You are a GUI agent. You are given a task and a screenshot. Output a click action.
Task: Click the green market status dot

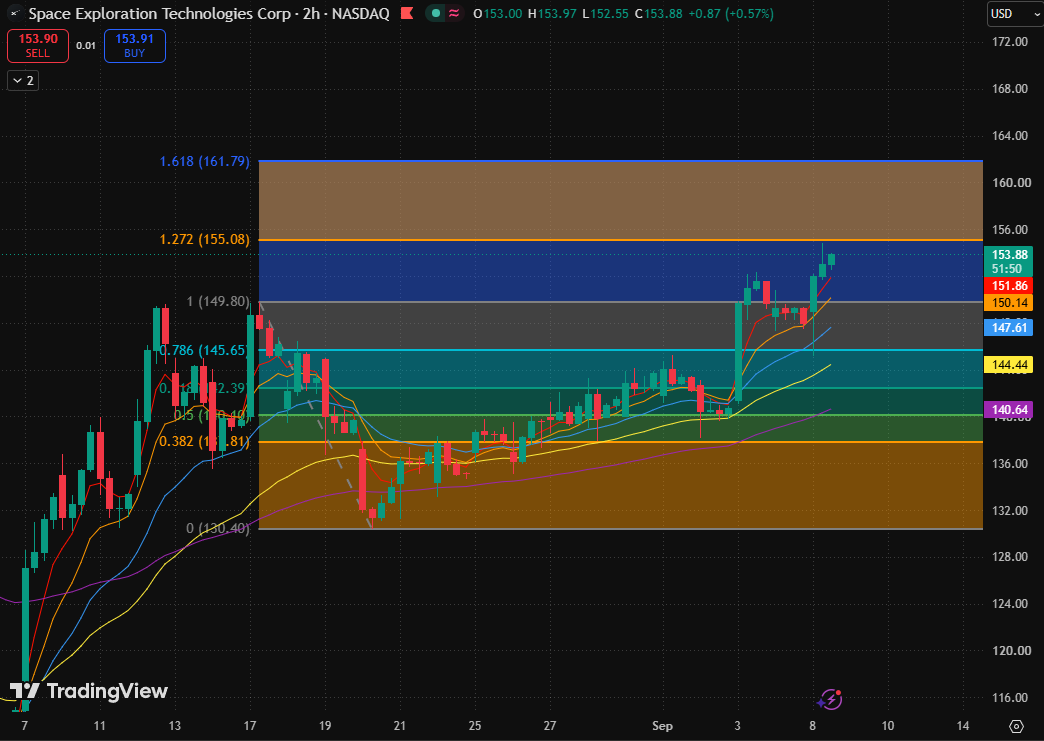(435, 13)
